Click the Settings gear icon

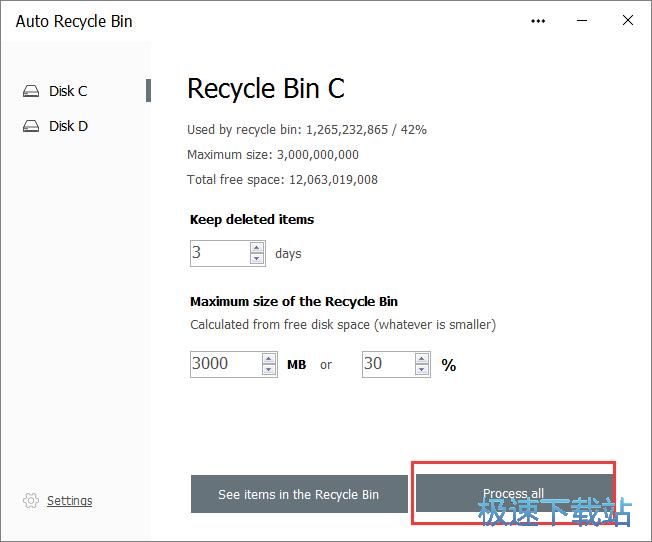click(31, 500)
